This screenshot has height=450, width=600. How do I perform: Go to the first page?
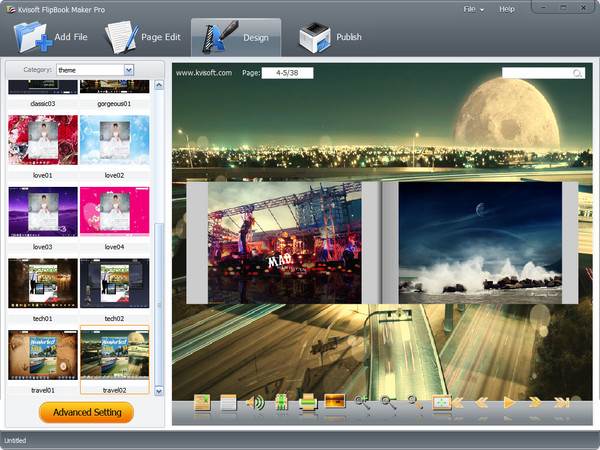point(459,403)
